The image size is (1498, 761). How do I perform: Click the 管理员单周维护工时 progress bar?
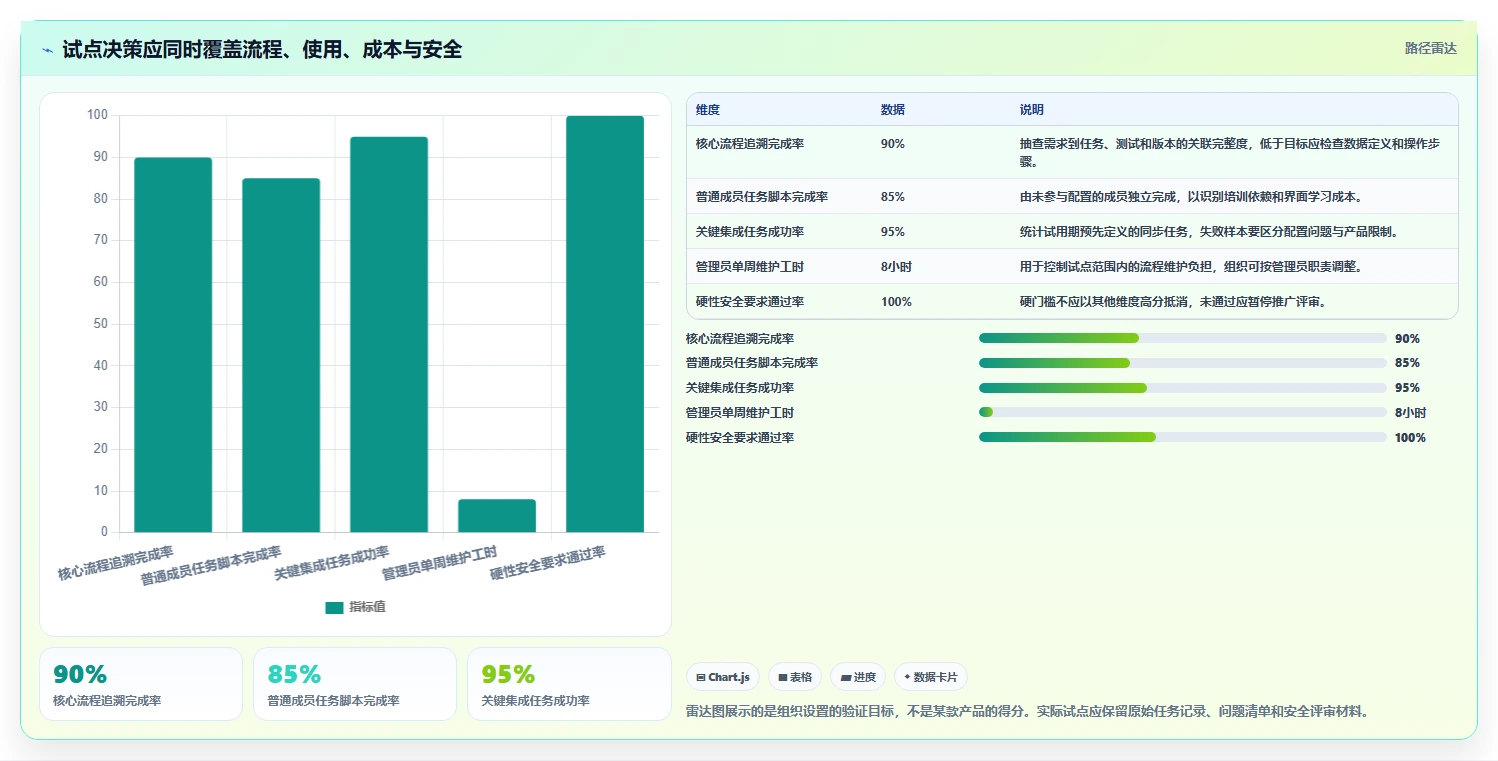click(x=1182, y=412)
